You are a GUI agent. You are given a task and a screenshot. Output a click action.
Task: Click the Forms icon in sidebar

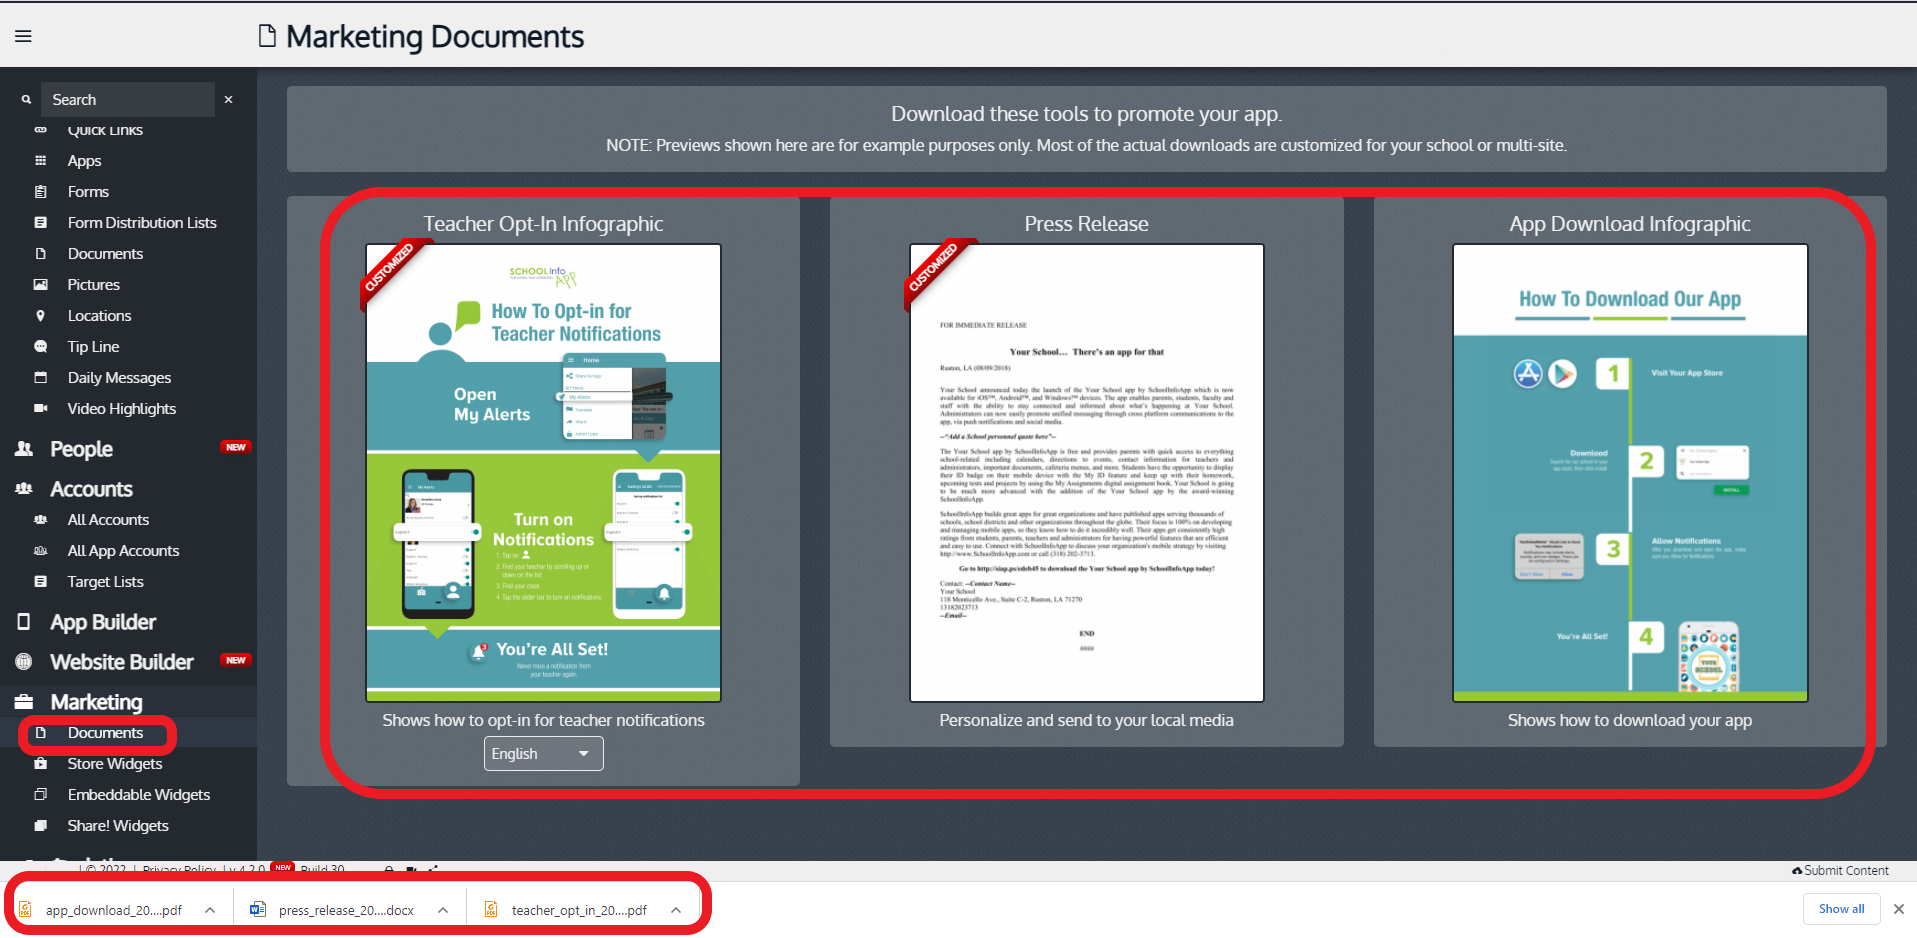click(x=41, y=192)
